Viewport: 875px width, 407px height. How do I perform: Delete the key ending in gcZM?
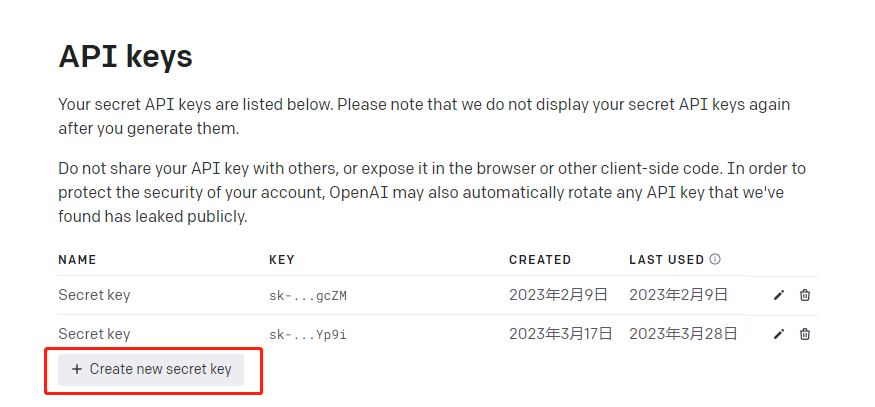(805, 295)
